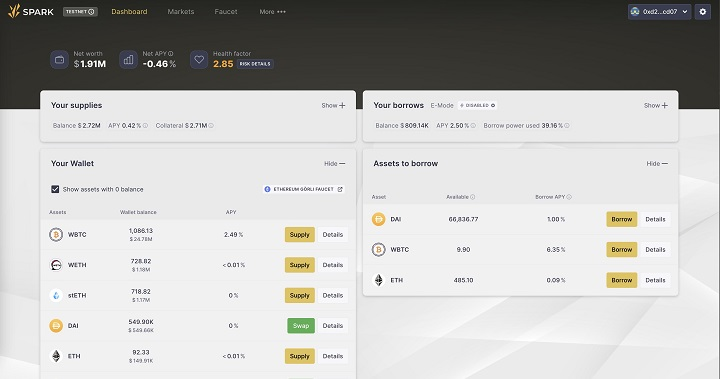Click the Health factor heart icon

tap(199, 60)
